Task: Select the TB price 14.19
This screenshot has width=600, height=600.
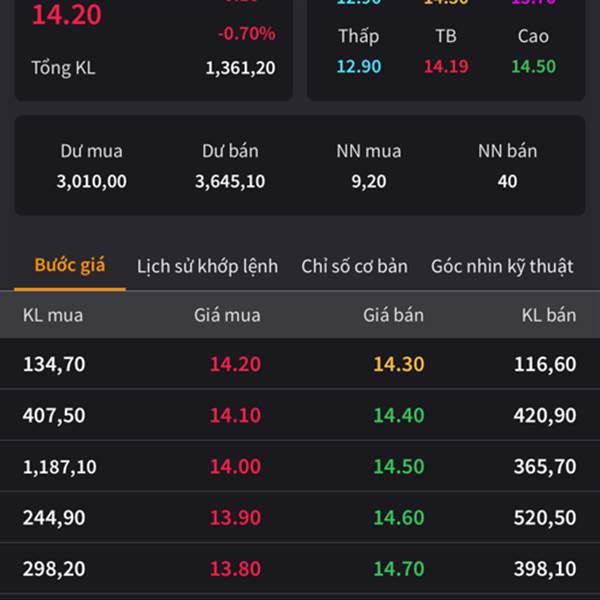Action: [x=446, y=67]
